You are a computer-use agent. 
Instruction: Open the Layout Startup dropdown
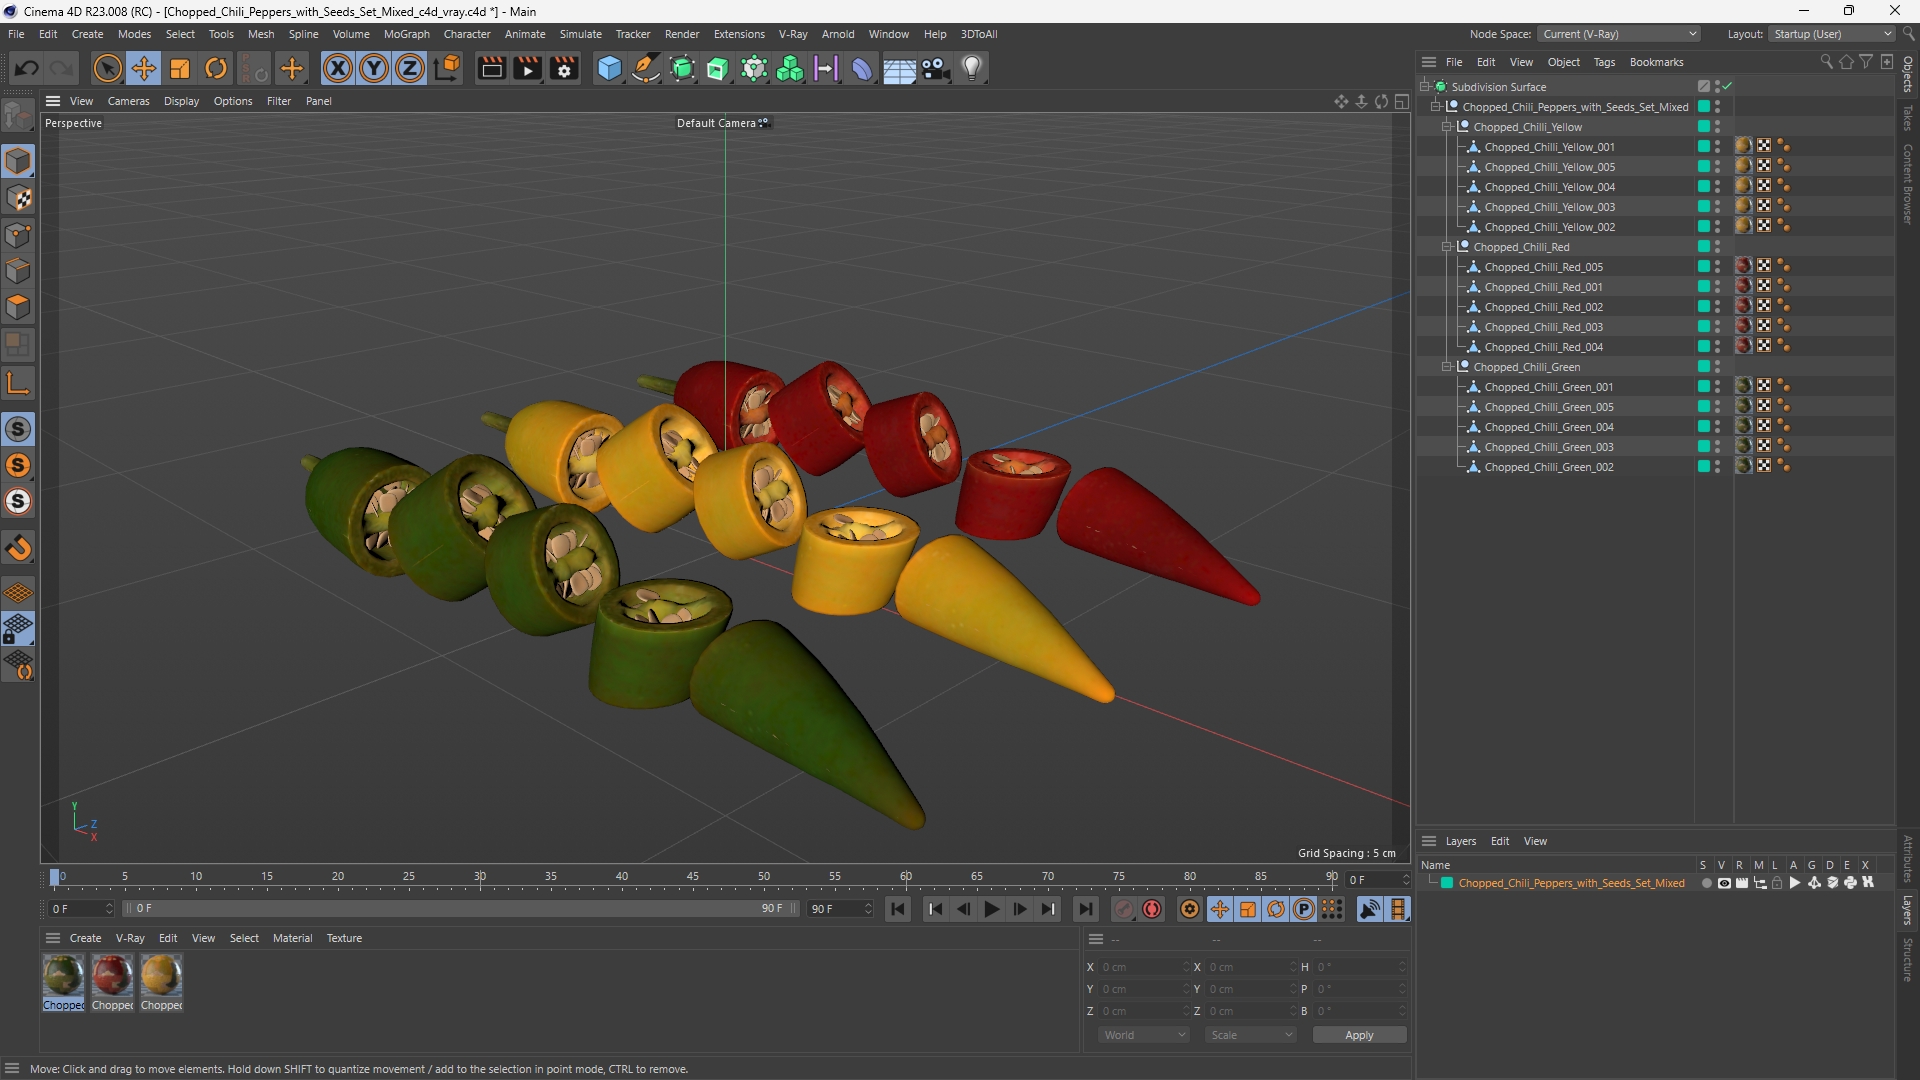pyautogui.click(x=1832, y=34)
